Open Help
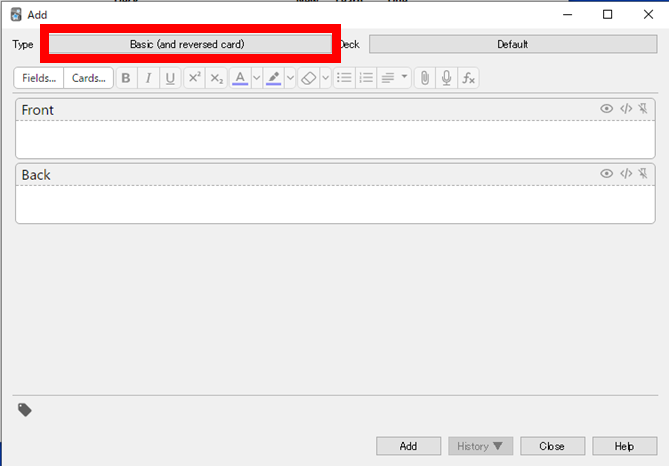Viewport: 669px width, 466px height. pos(625,446)
